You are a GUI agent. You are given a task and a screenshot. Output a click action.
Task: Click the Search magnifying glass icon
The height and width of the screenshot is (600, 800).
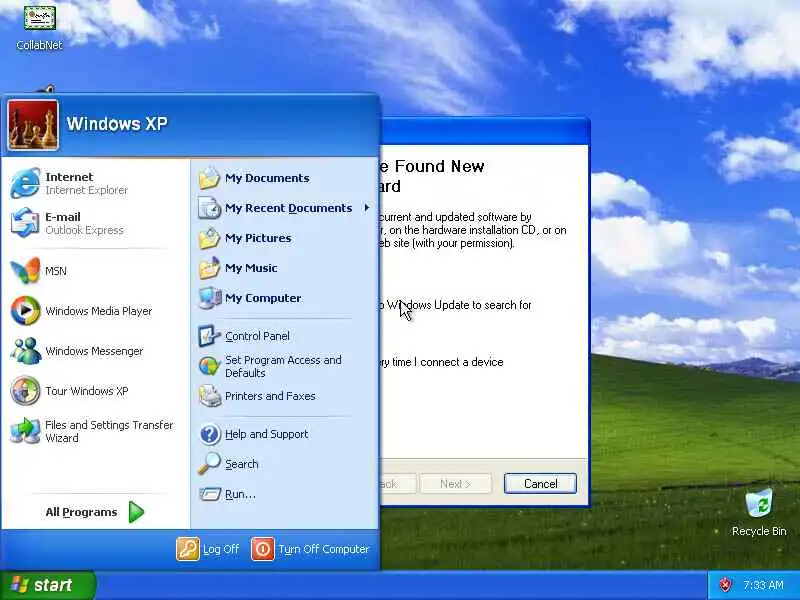click(209, 464)
